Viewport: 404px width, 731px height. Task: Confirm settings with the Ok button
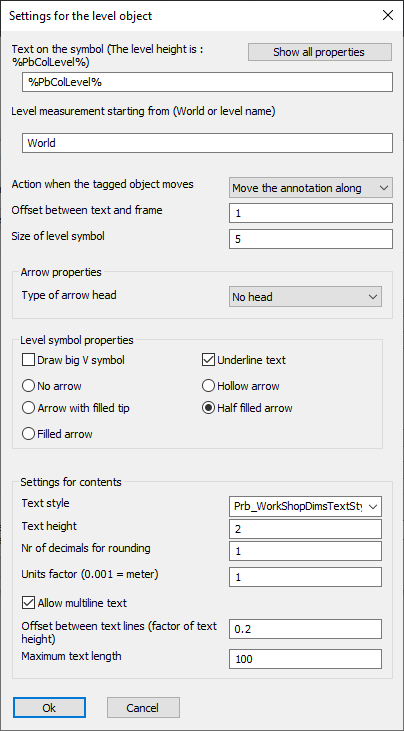(x=49, y=708)
